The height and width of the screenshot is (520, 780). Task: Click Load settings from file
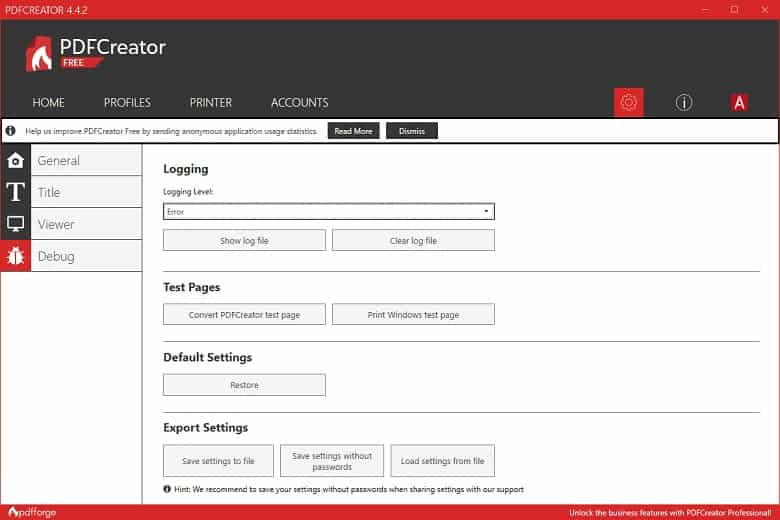click(x=442, y=461)
